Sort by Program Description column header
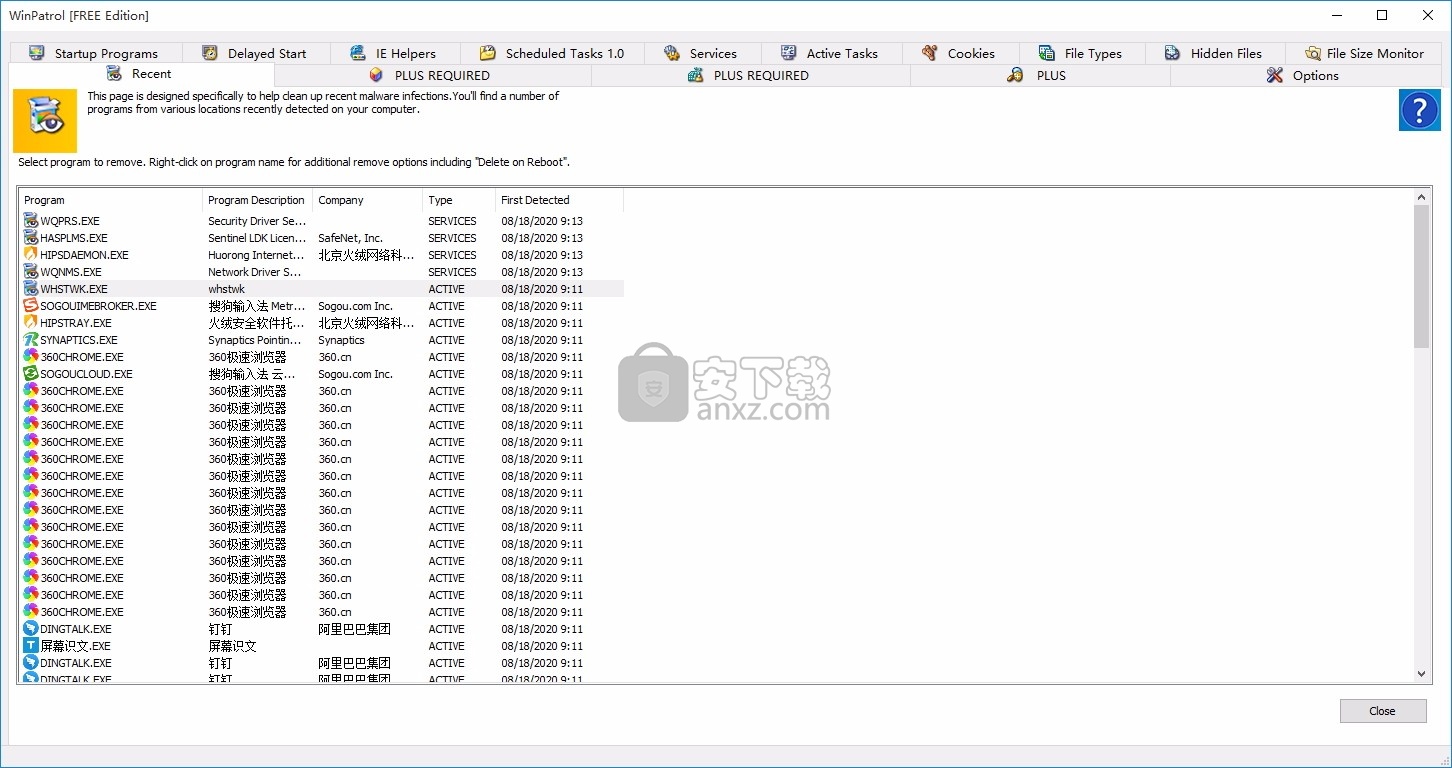Image resolution: width=1452 pixels, height=768 pixels. click(x=258, y=200)
